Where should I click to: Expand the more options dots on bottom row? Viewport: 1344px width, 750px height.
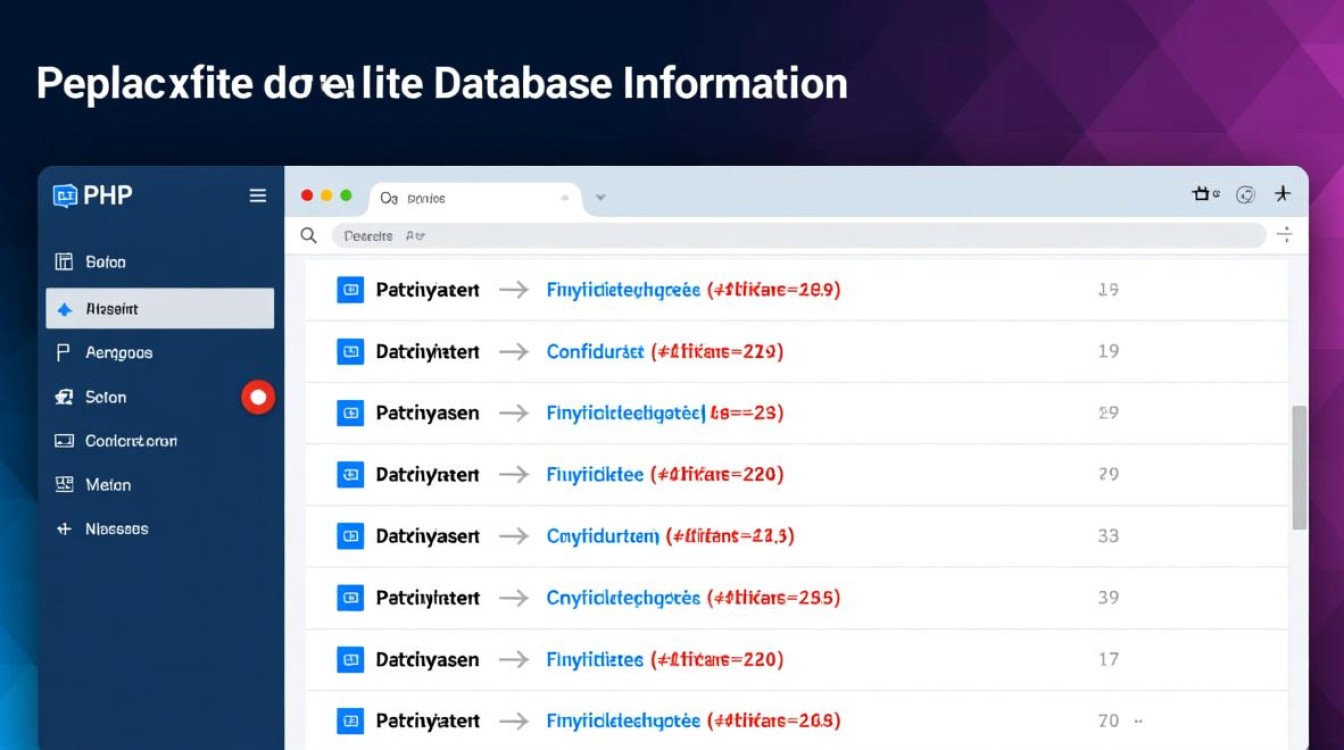click(1137, 720)
